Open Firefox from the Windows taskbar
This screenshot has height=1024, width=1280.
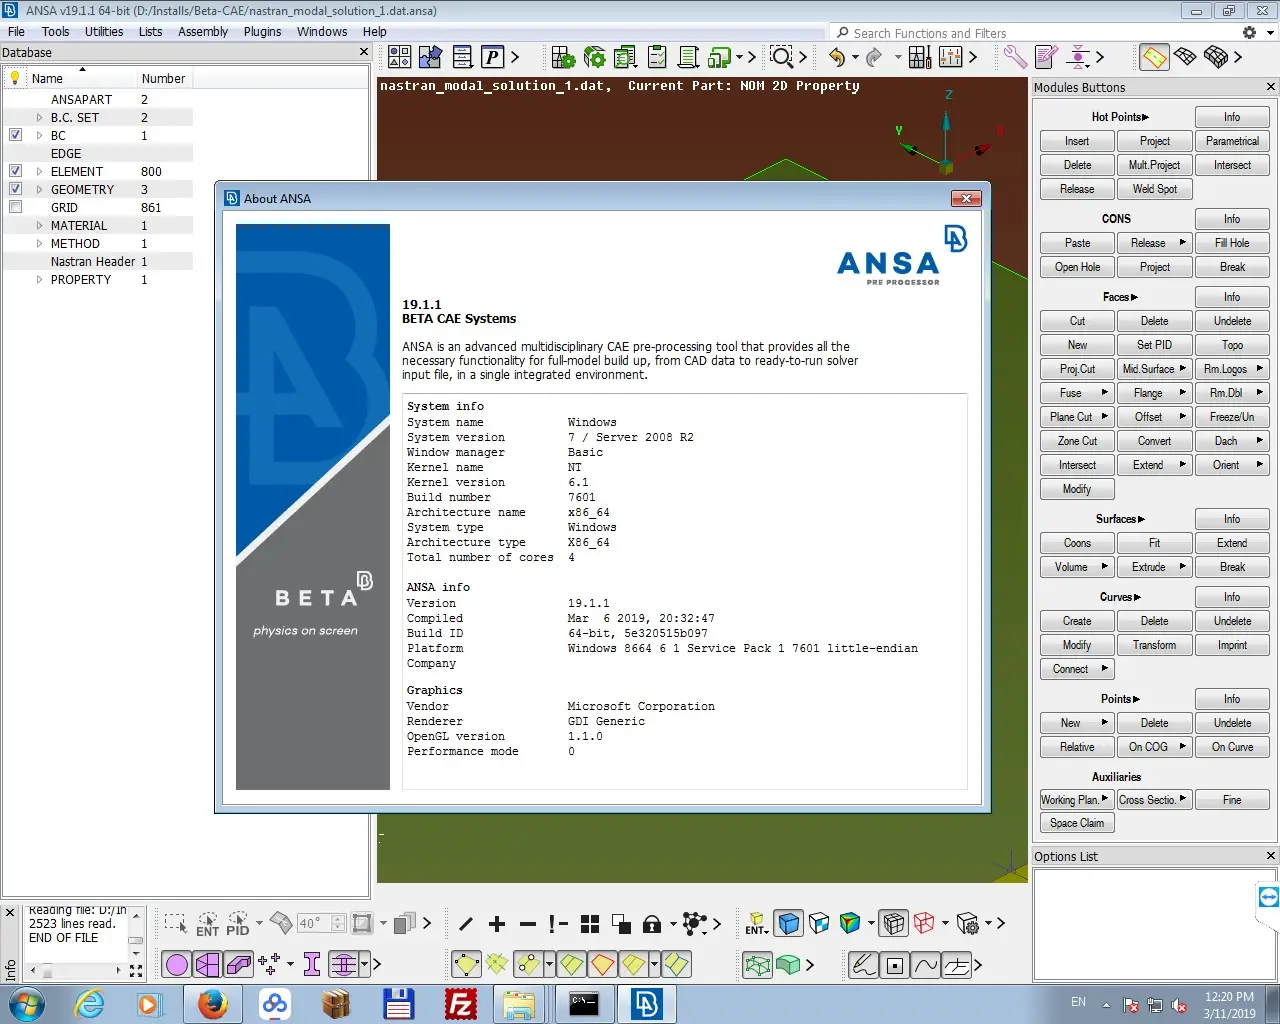pos(212,1003)
